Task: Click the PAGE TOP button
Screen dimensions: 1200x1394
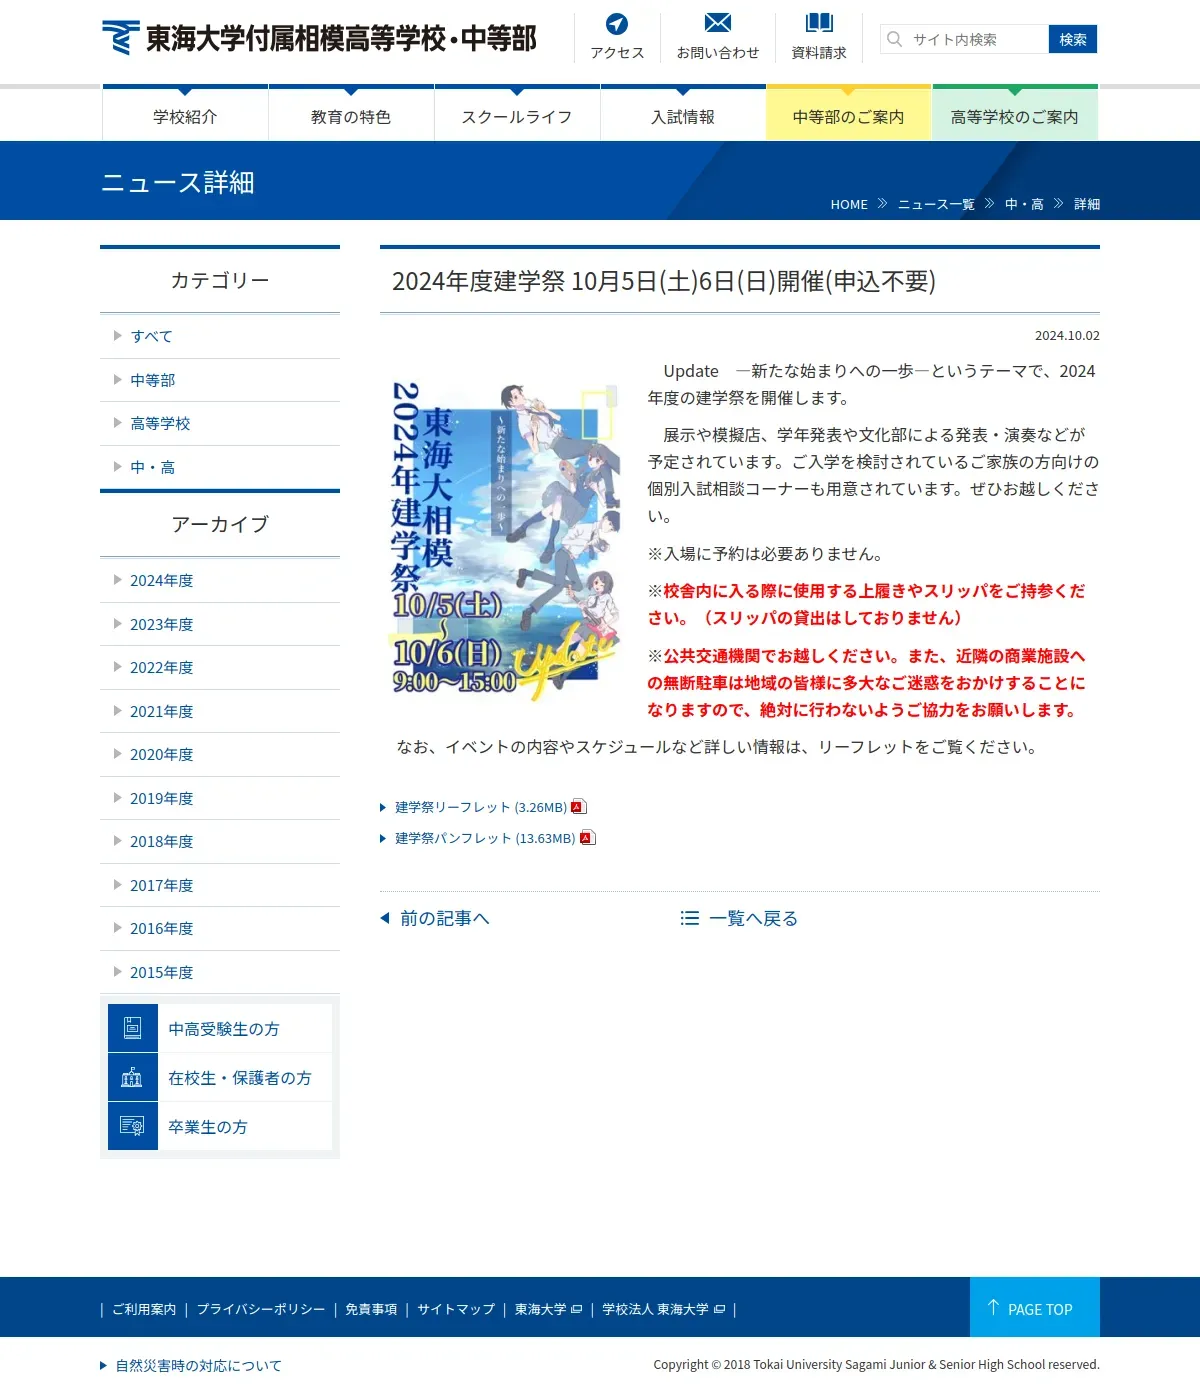Action: (x=1035, y=1307)
